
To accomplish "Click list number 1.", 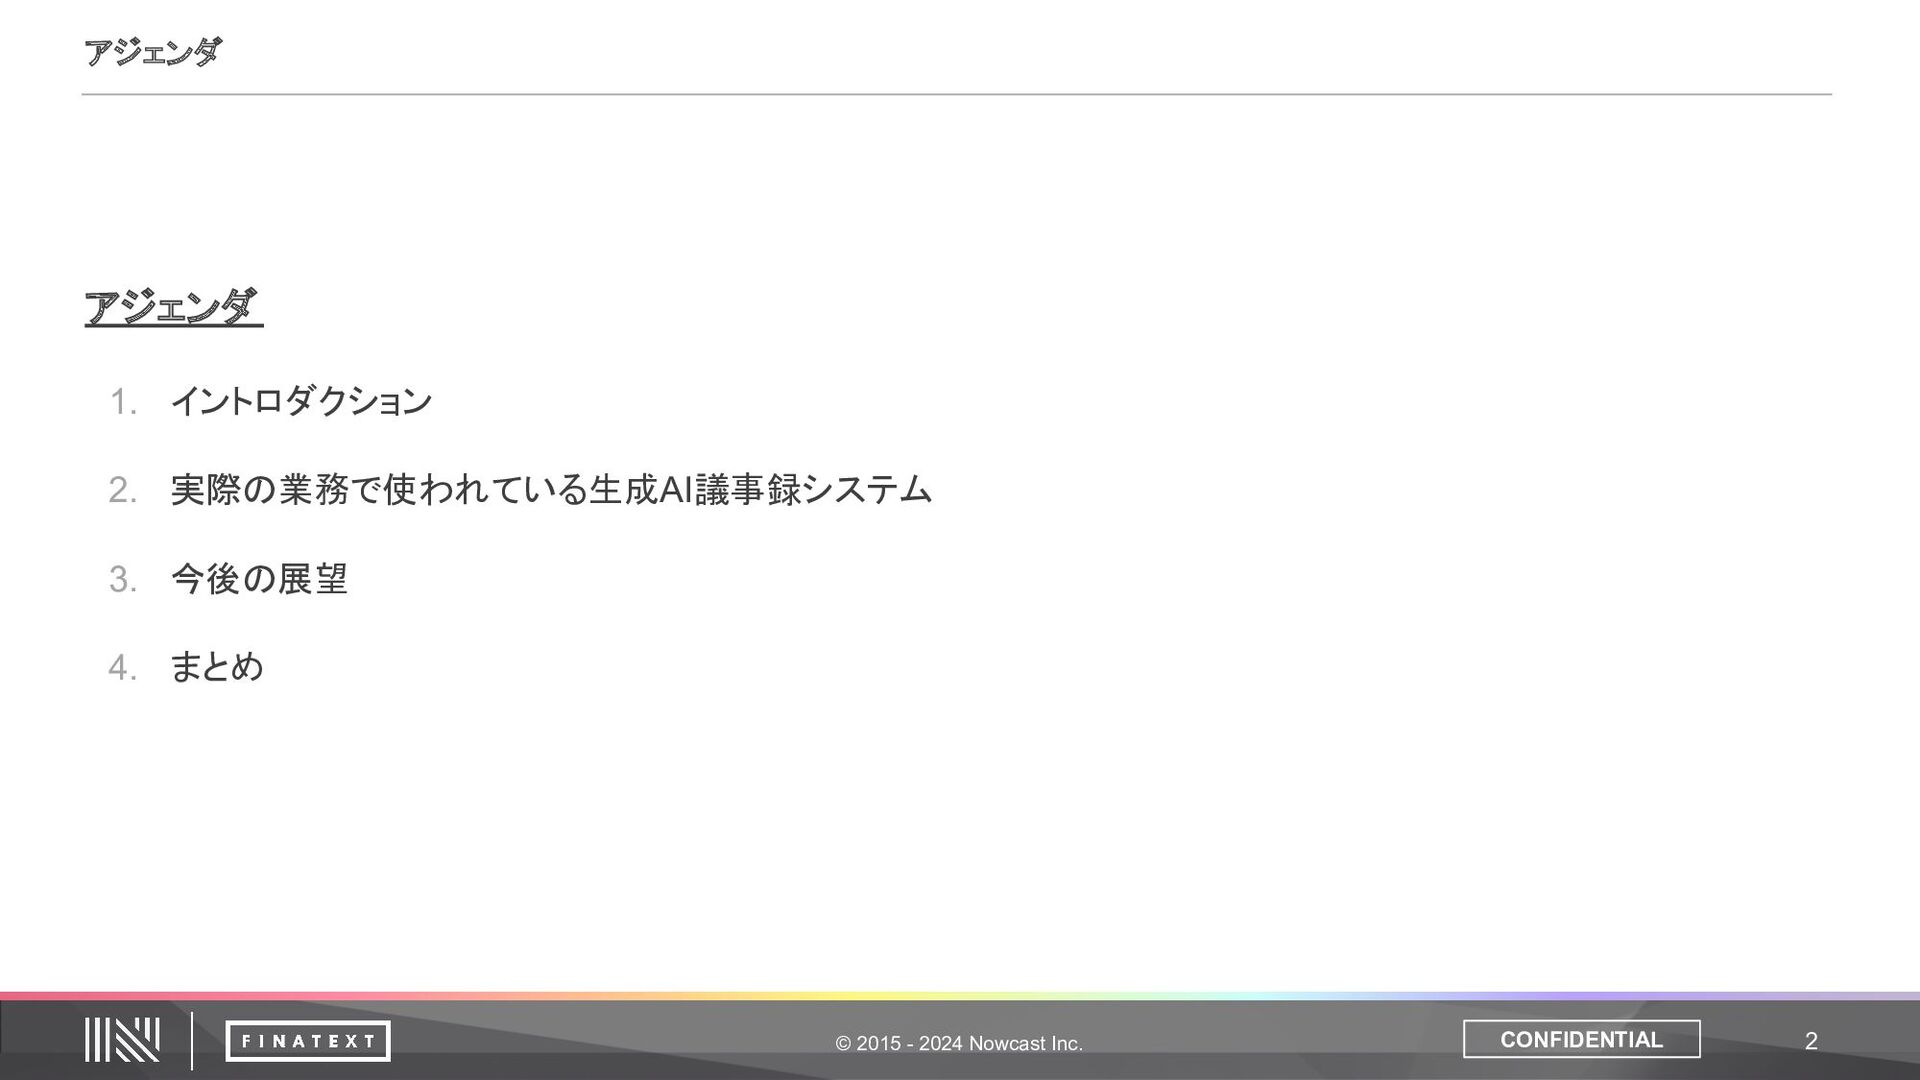I will [122, 403].
